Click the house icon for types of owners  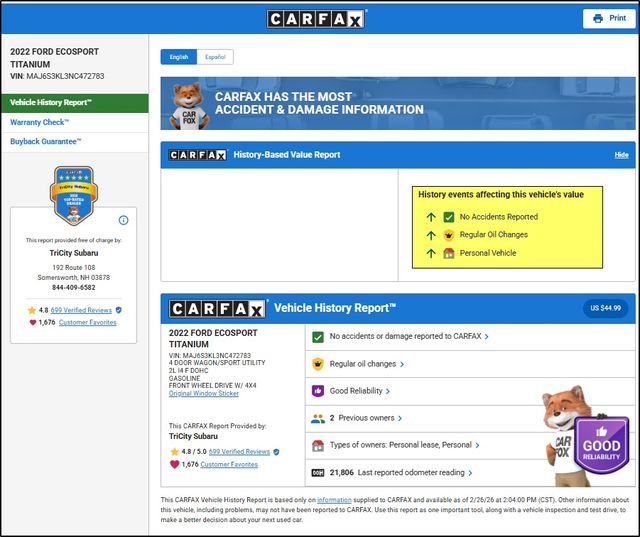pos(318,445)
